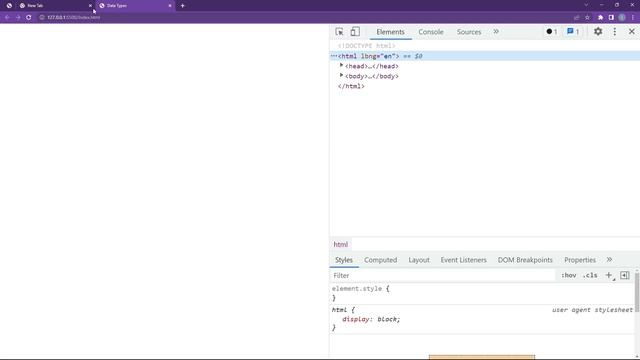The width and height of the screenshot is (640, 360).
Task: Open the browser three-dot menu
Action: pos(633,17)
